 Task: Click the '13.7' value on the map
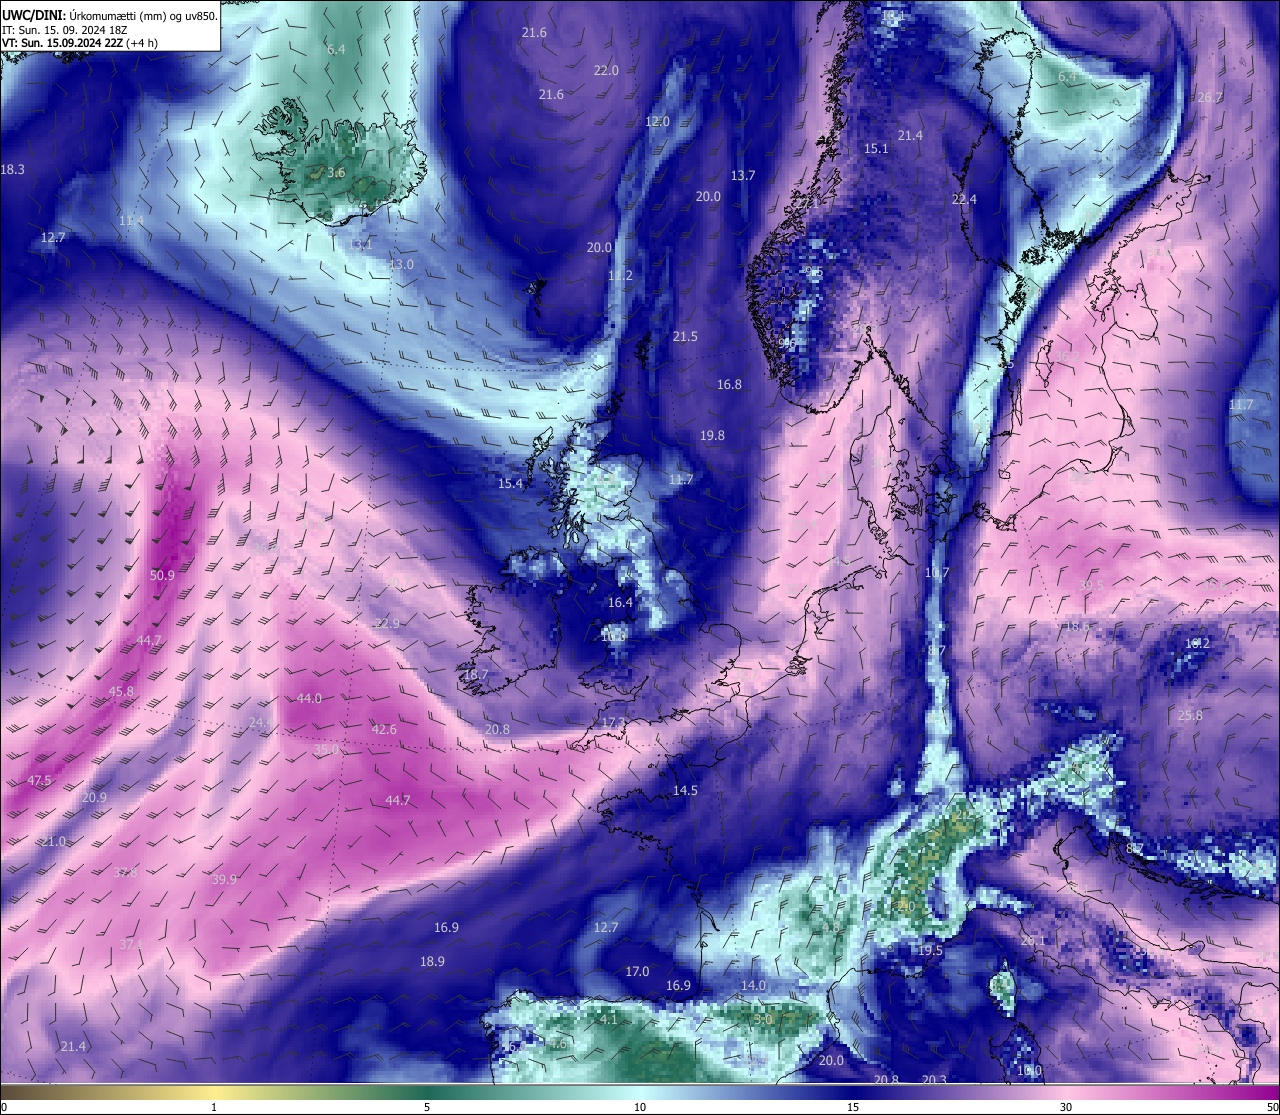[x=742, y=175]
